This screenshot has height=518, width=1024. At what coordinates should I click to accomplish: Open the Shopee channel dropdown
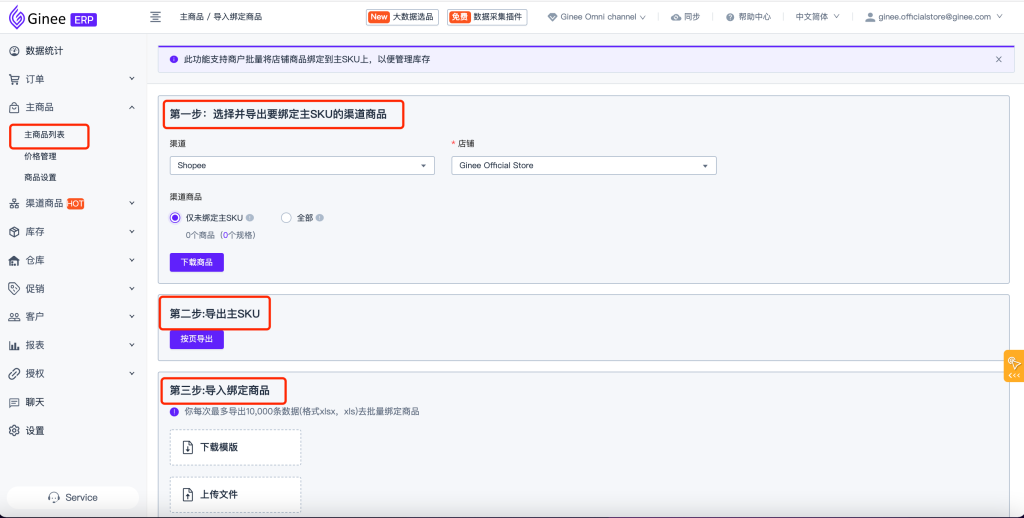(302, 165)
